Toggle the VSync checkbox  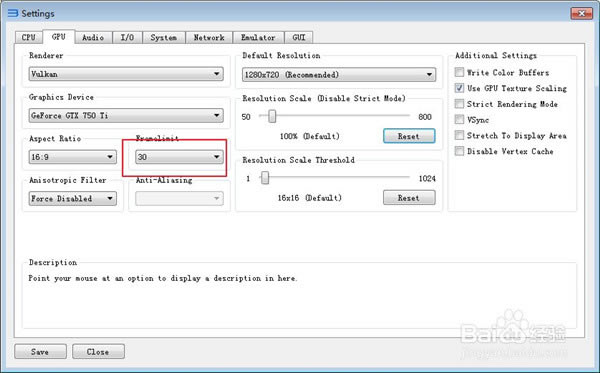459,119
